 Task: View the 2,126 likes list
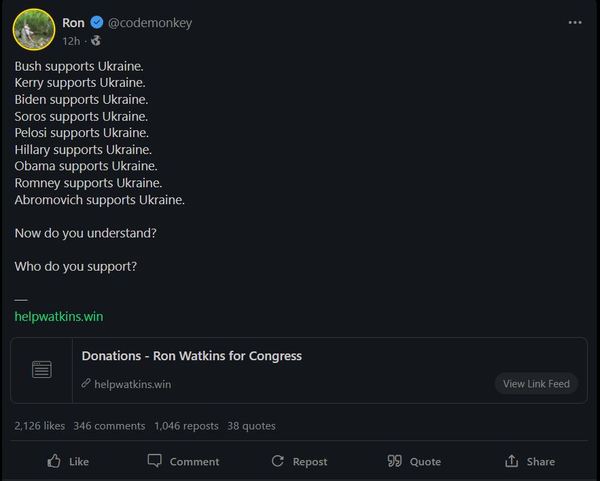pos(40,426)
